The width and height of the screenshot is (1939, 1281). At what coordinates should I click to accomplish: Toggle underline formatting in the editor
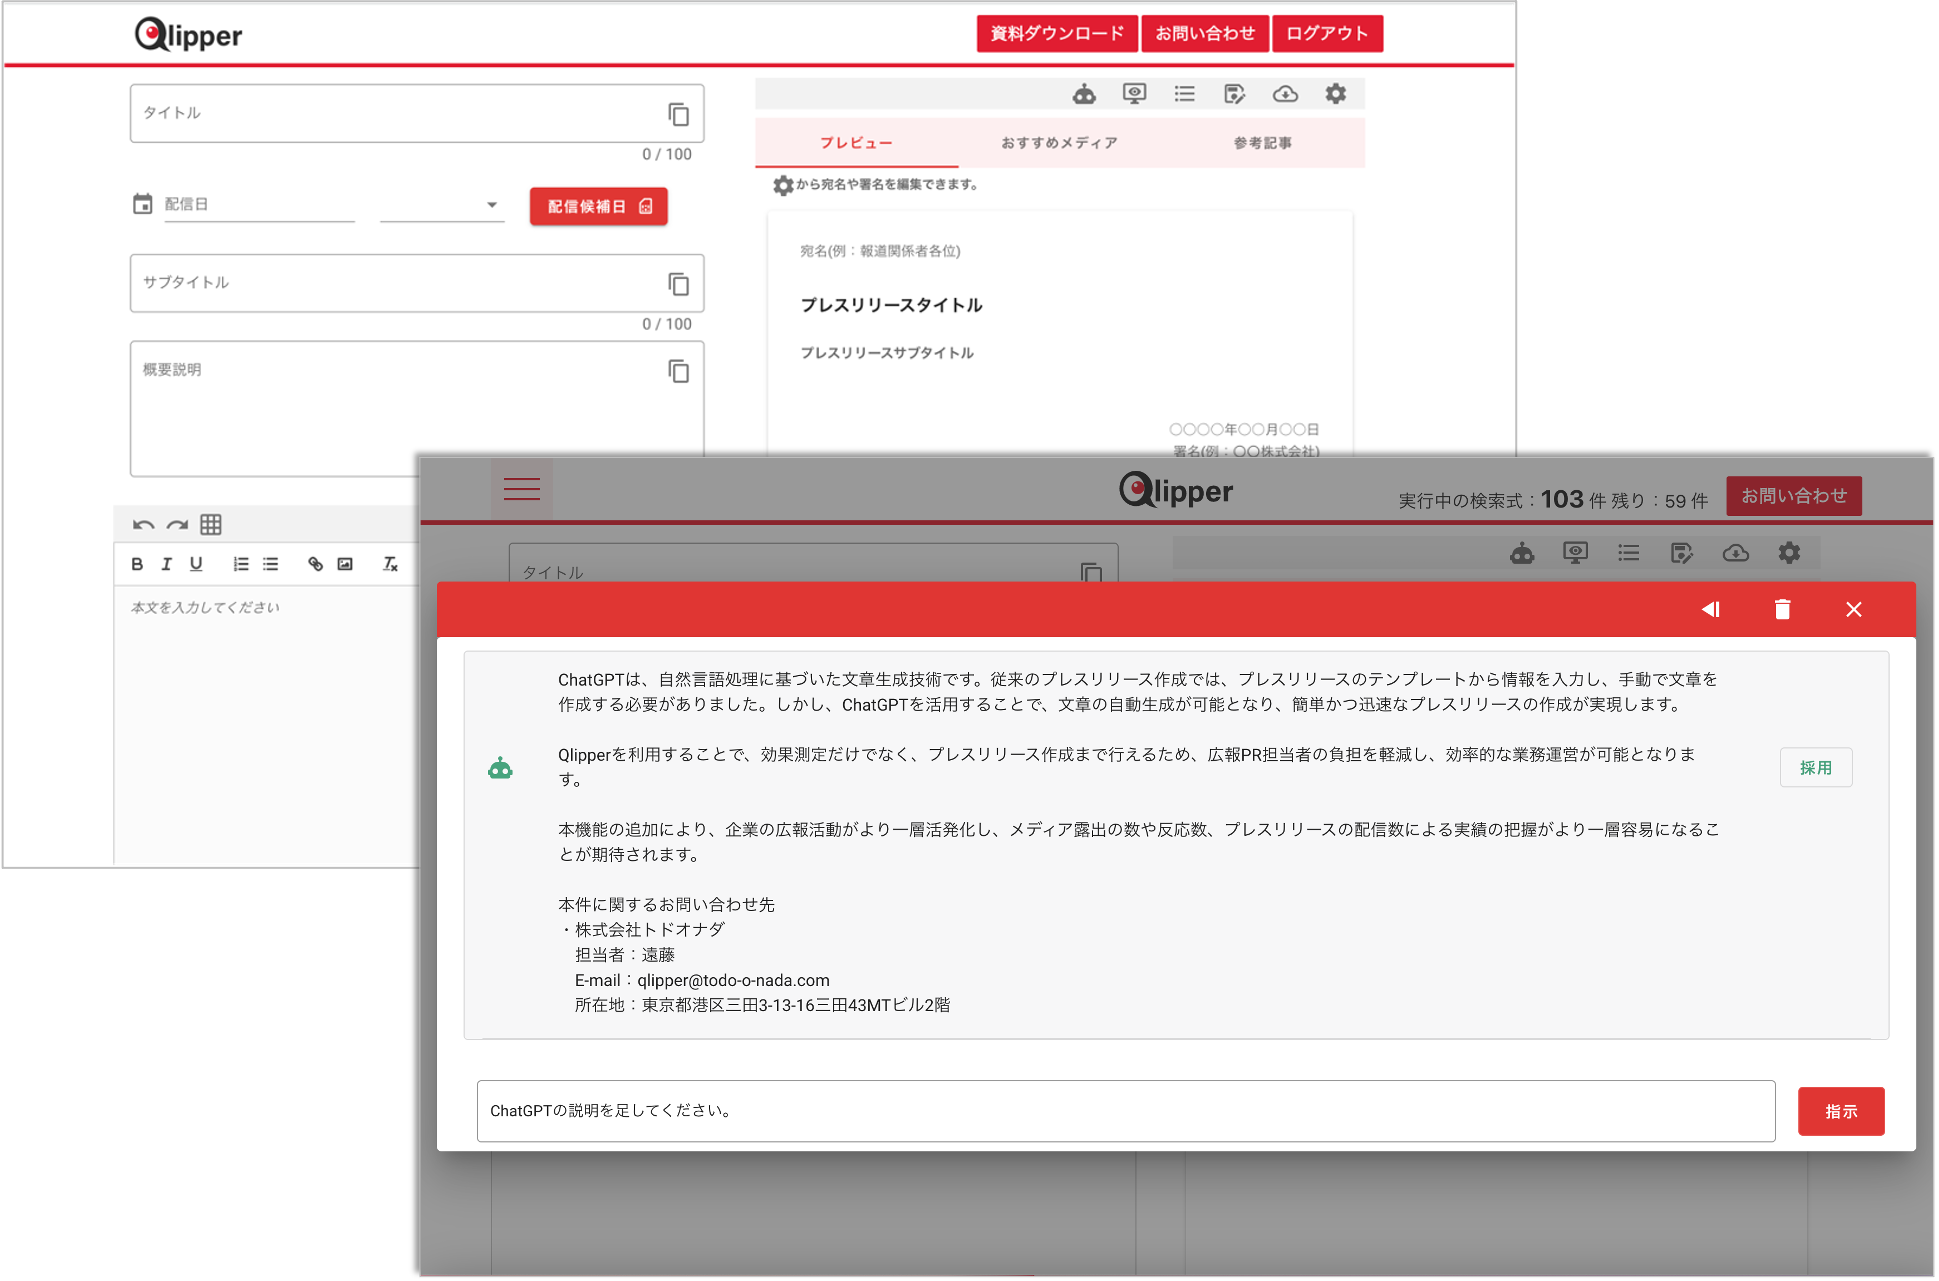[x=196, y=564]
